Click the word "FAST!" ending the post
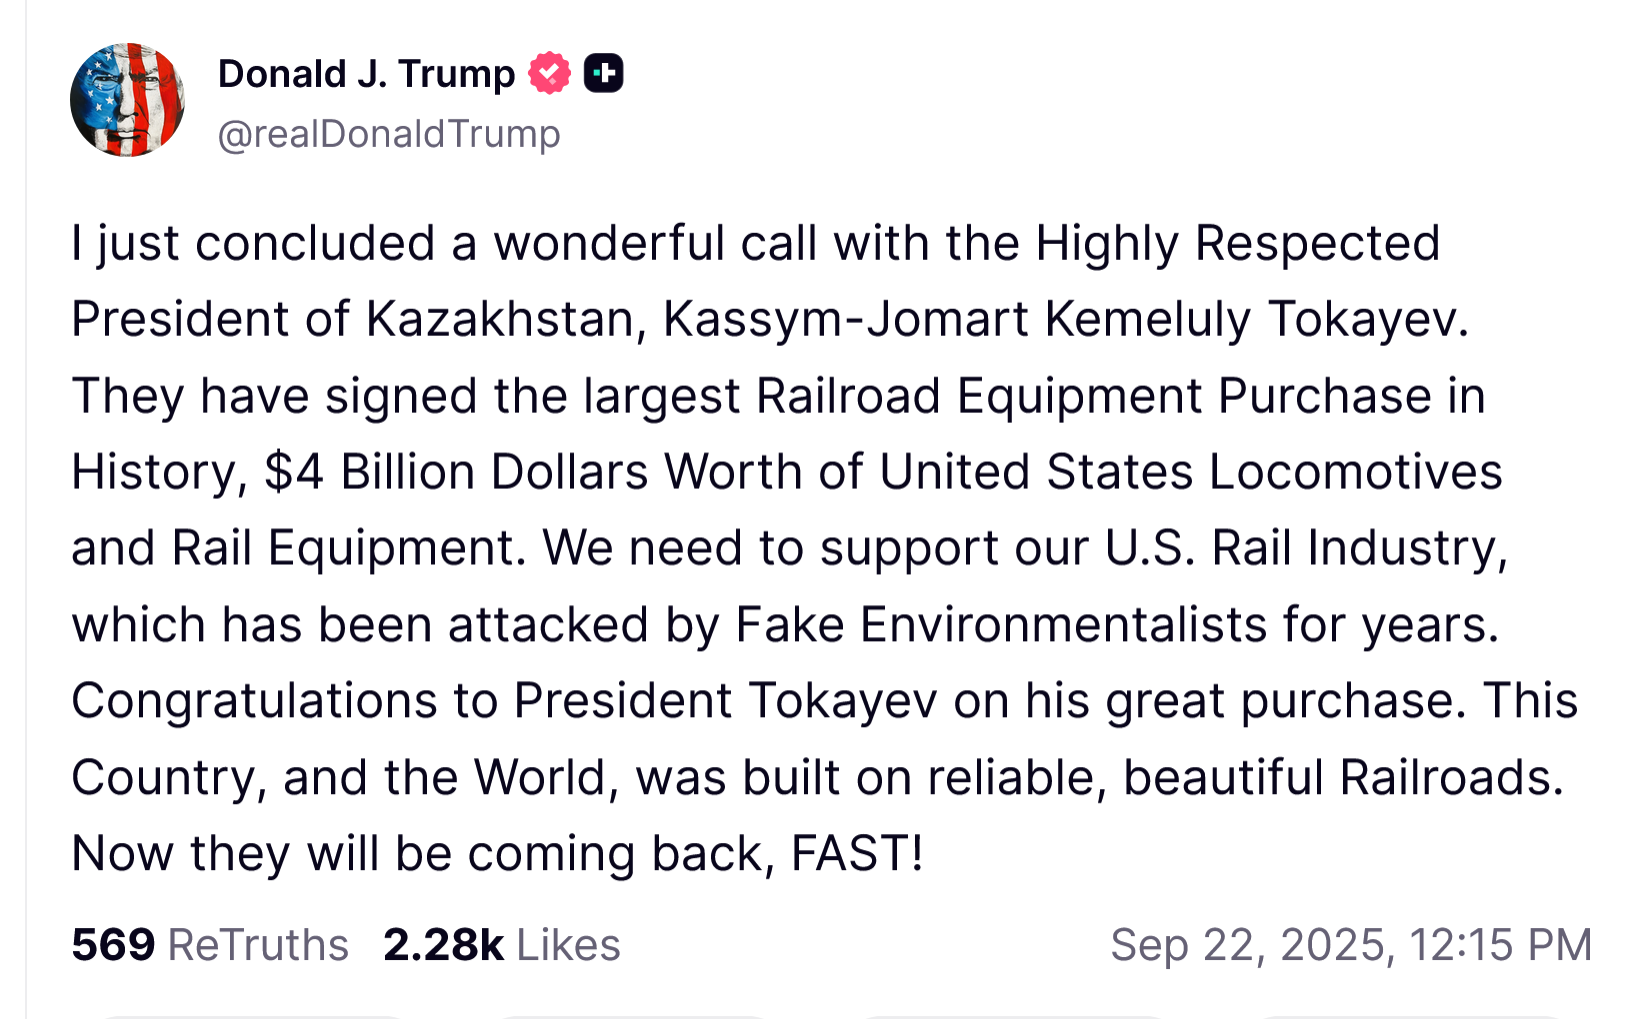 pyautogui.click(x=857, y=853)
